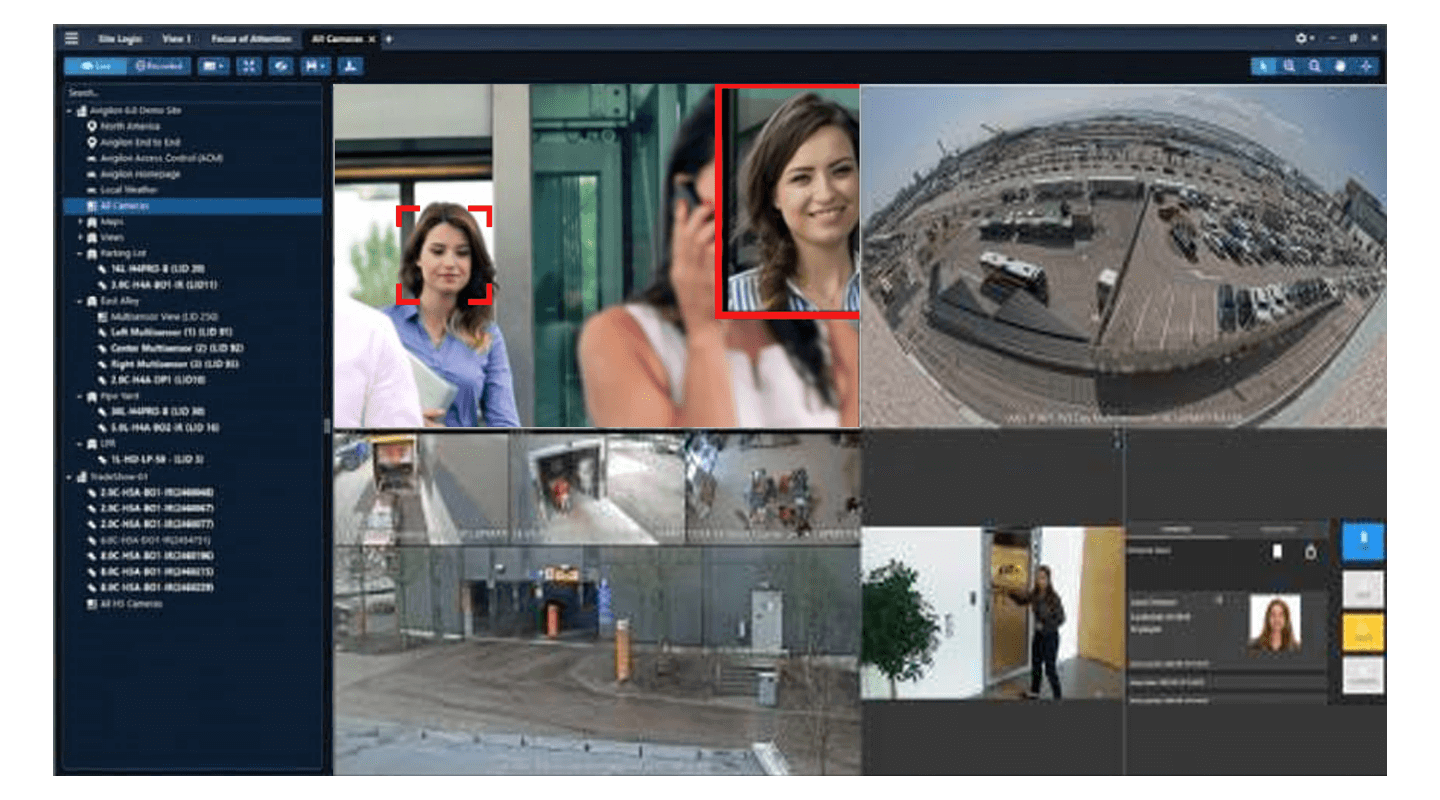Select the zoom-out magnifier tool

[1315, 66]
